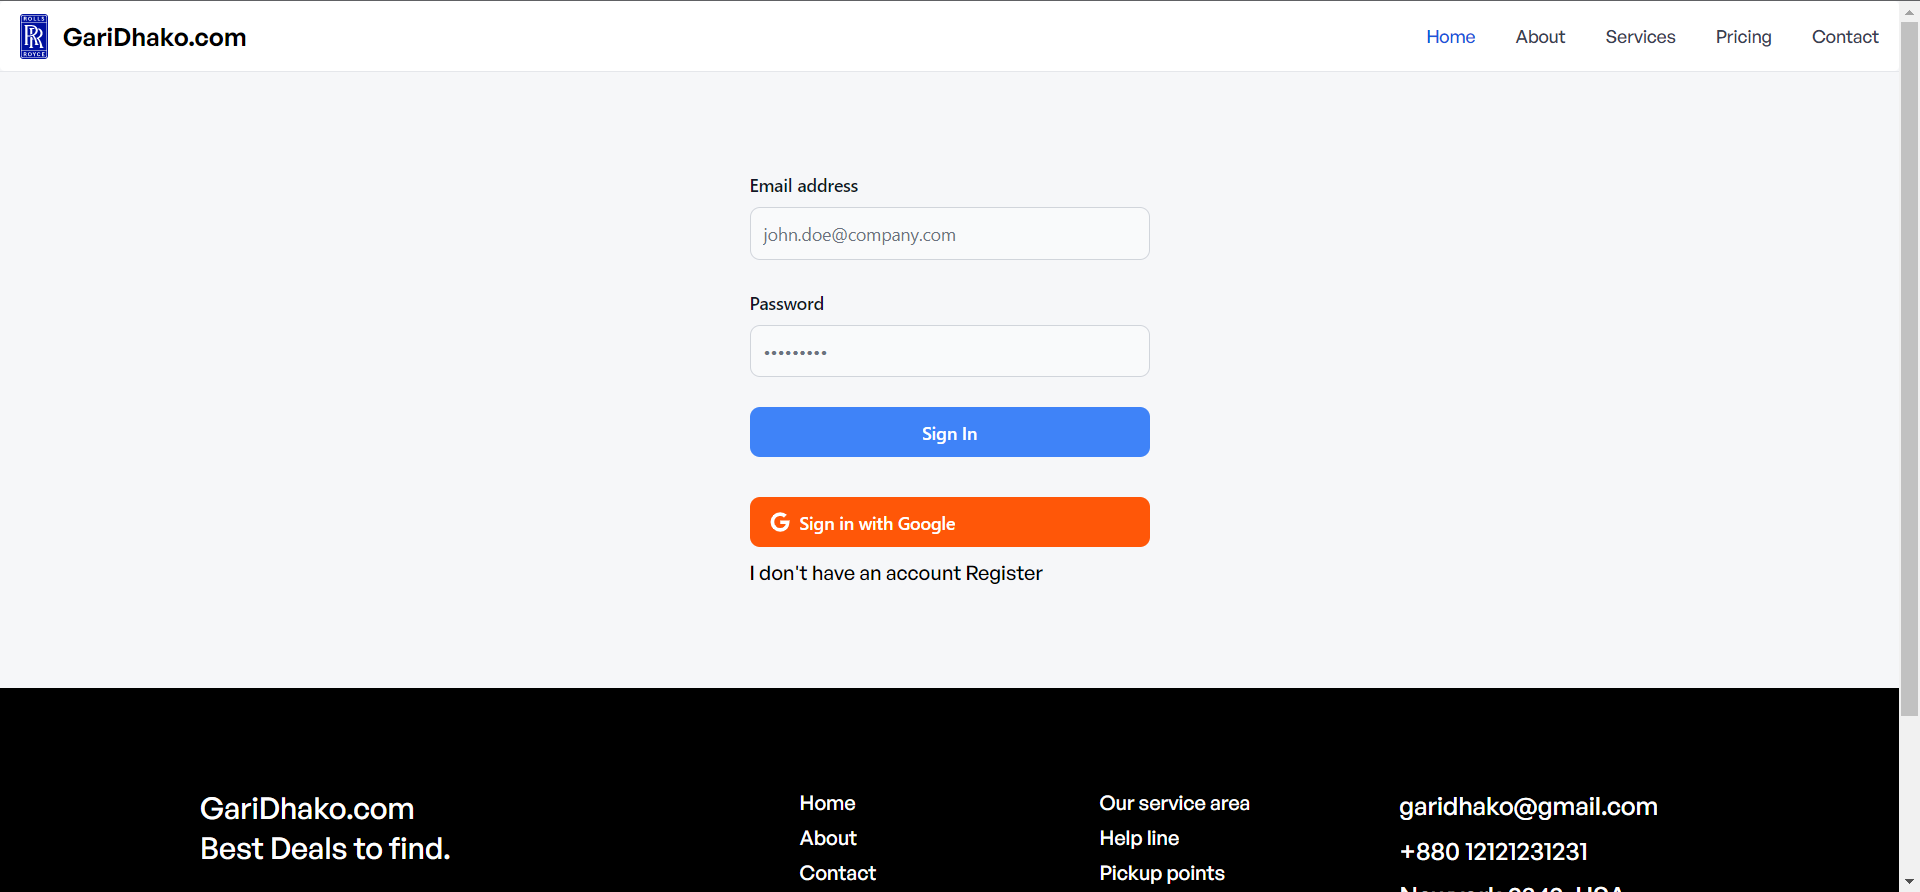Open Help line footer link
The height and width of the screenshot is (892, 1920).
1139,838
